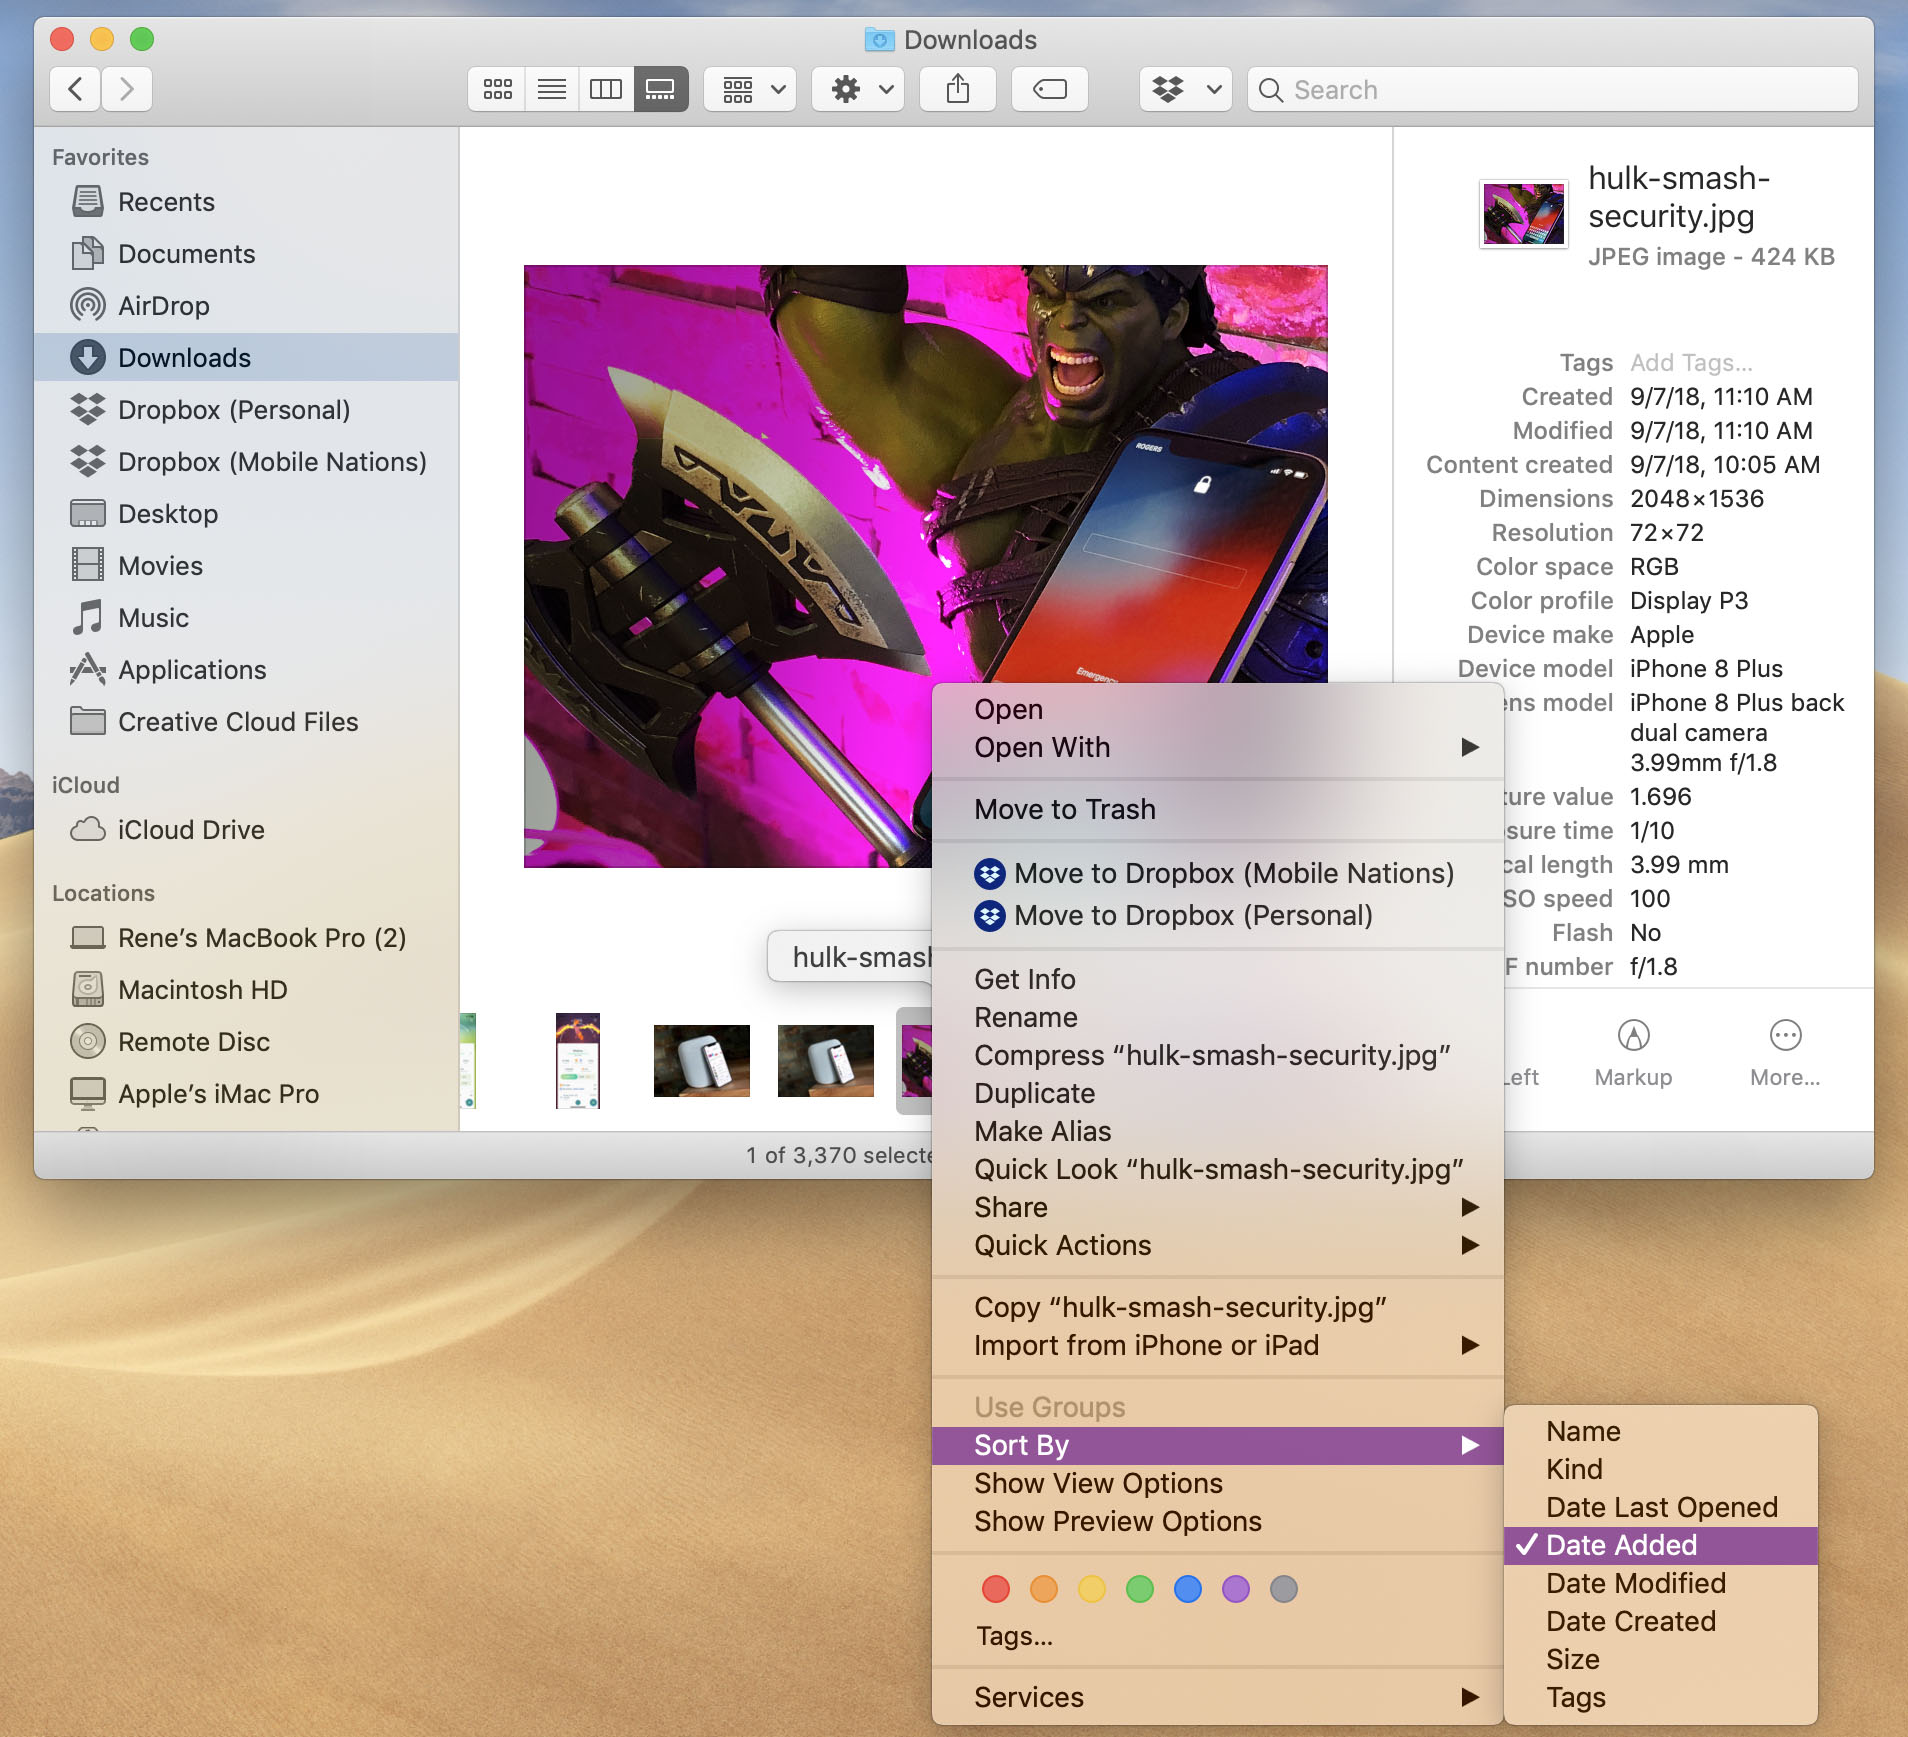Open AirDrop in the sidebar
This screenshot has height=1737, width=1908.
point(246,305)
